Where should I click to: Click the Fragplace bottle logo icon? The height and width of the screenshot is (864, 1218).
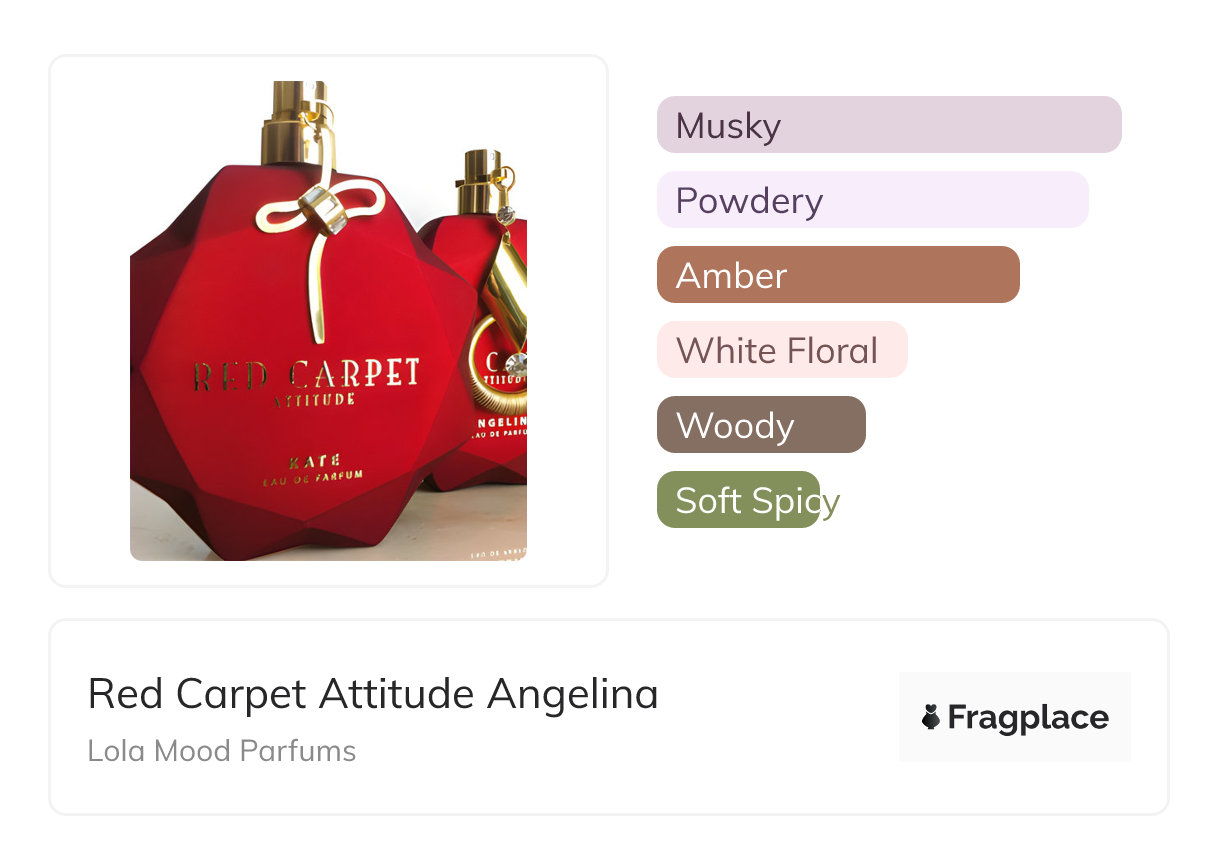[931, 717]
